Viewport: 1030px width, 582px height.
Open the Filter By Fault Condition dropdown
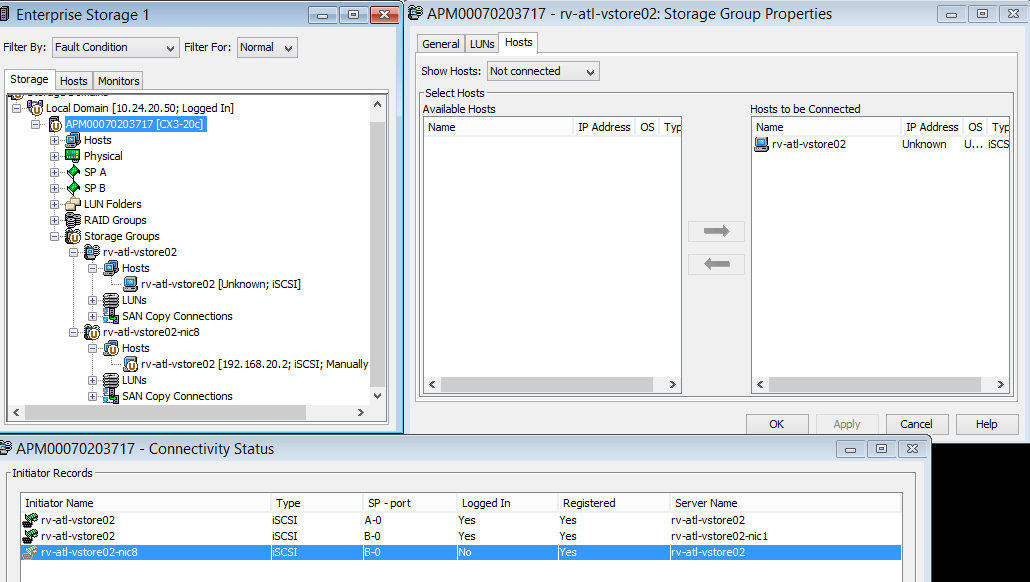pos(115,47)
